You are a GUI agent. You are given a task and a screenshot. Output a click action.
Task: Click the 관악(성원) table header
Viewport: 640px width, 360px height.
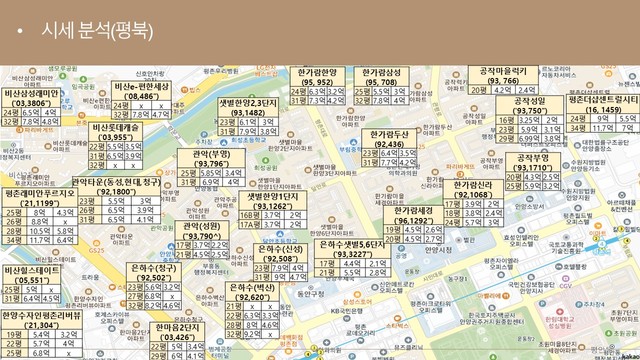coord(202,231)
